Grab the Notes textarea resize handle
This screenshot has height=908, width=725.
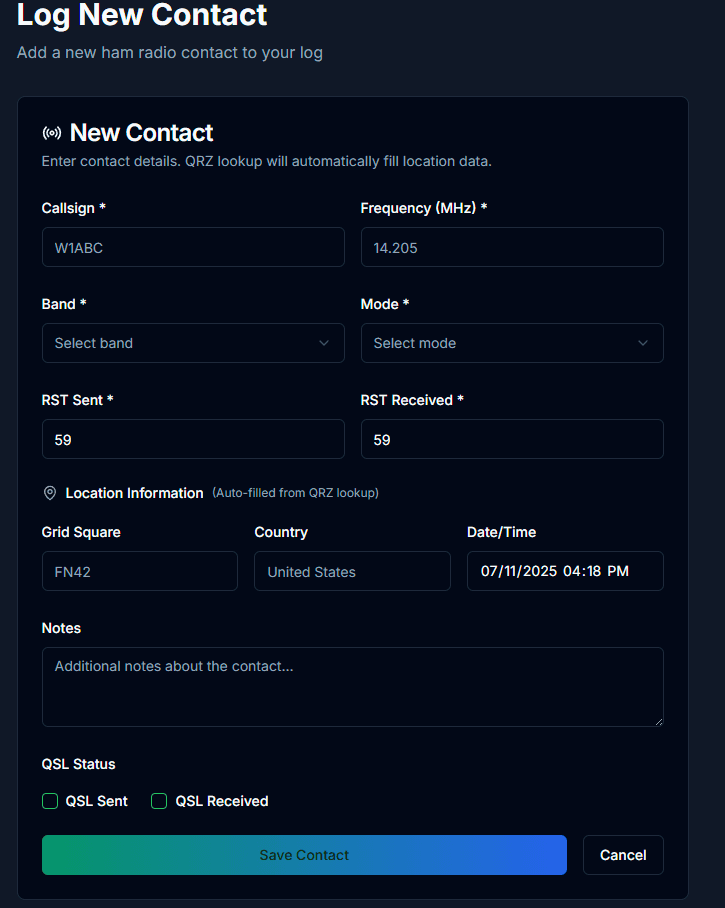659,722
